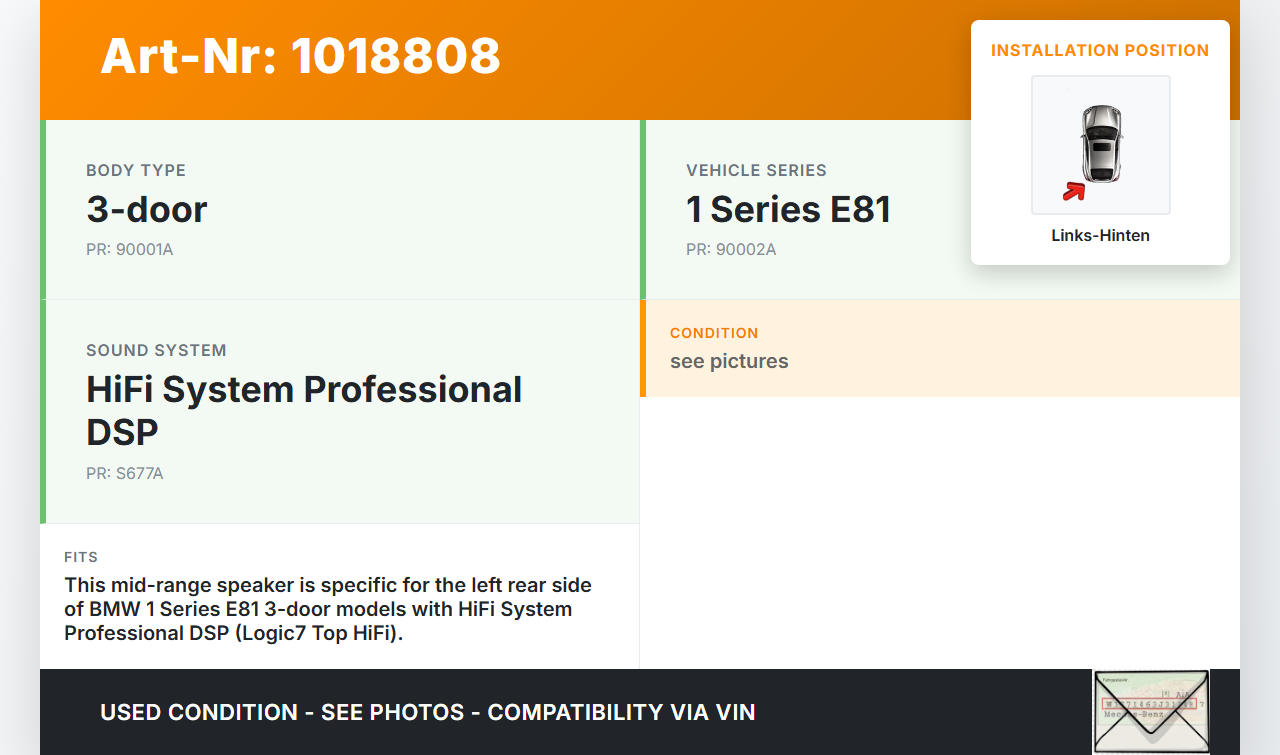Image resolution: width=1280 pixels, height=755 pixels.
Task: Click the PR: 90001A code
Action: (x=129, y=249)
